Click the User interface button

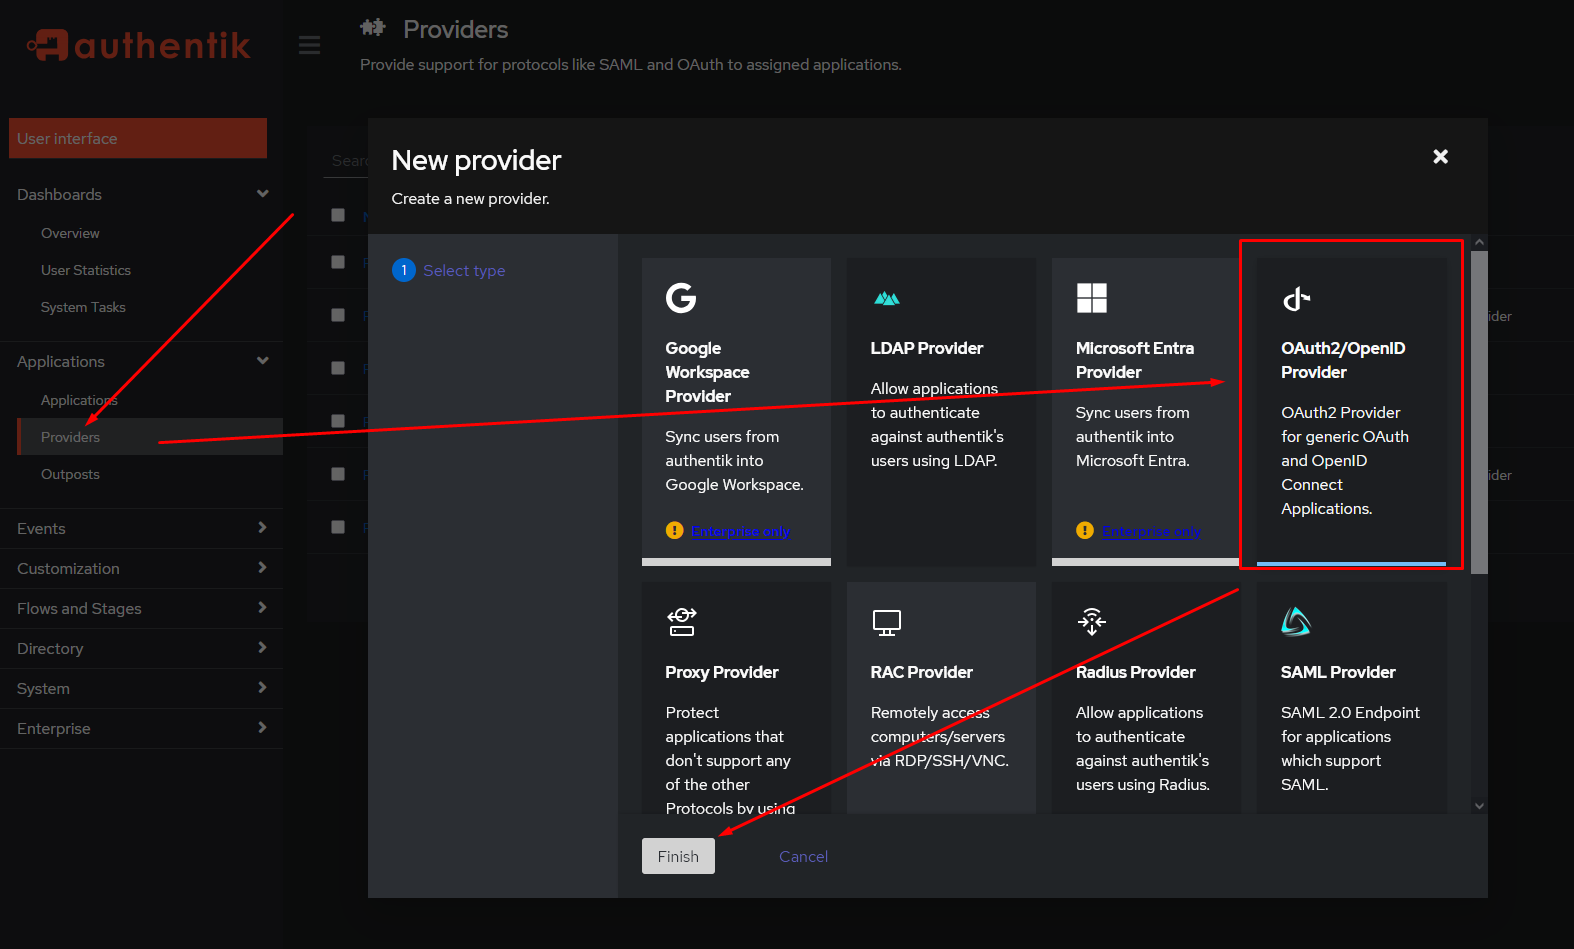(138, 138)
